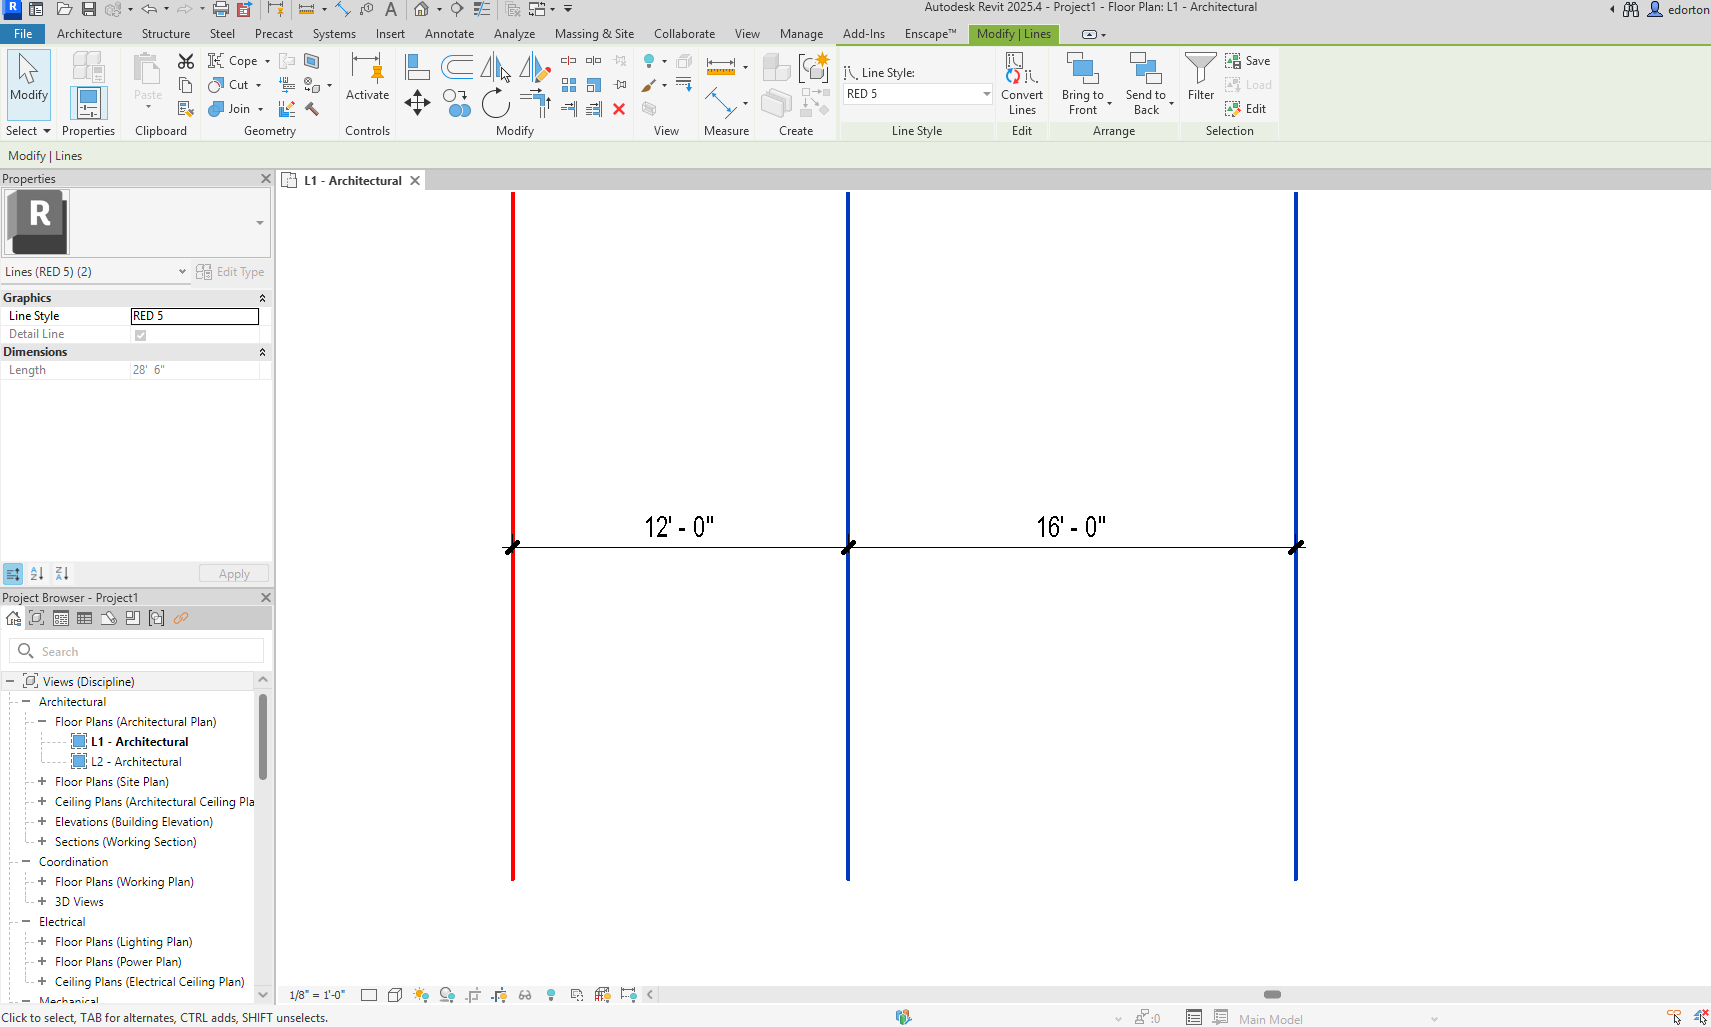Open the Annotate ribbon tab
This screenshot has height=1027, width=1711.
(449, 34)
